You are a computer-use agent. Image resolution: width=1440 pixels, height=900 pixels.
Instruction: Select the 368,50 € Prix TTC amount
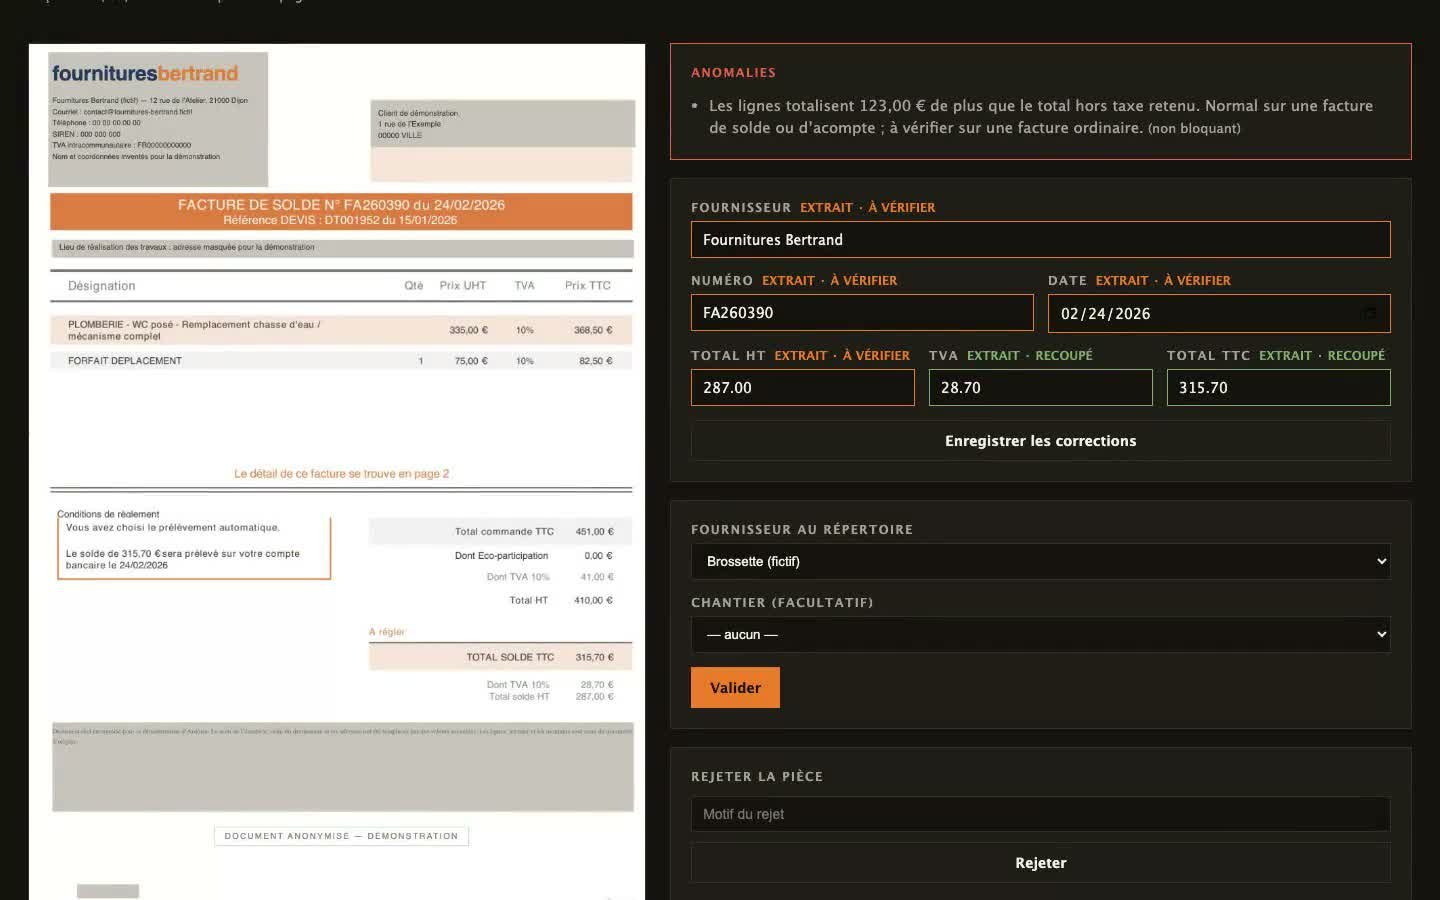(x=593, y=330)
